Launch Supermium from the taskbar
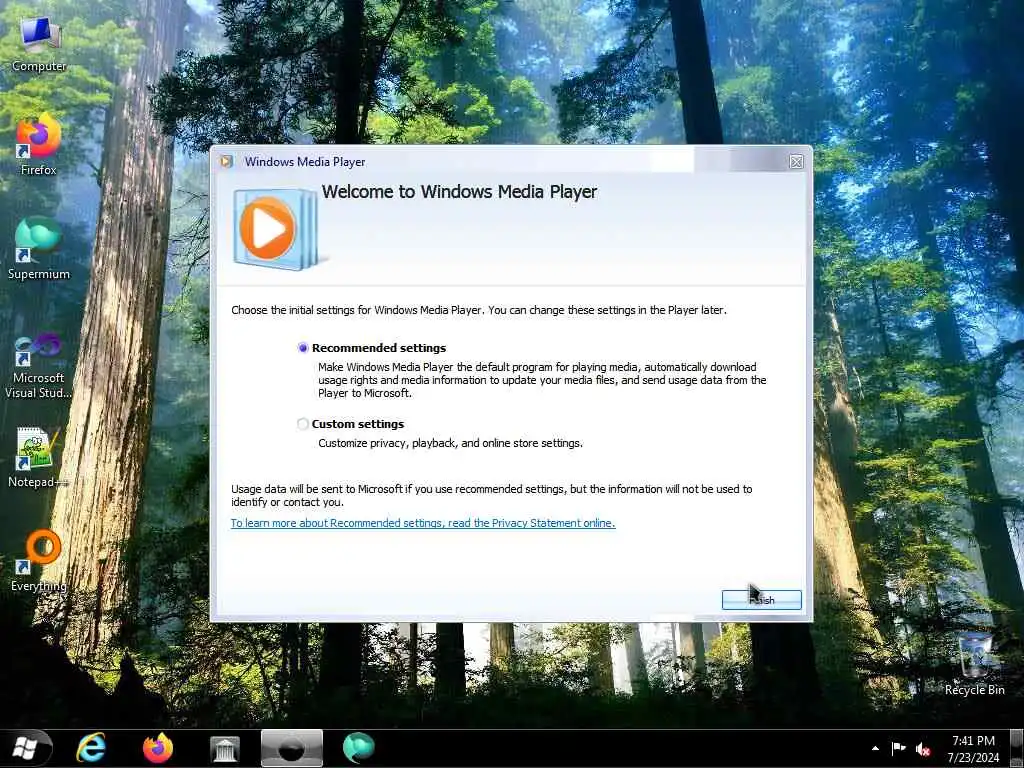The width and height of the screenshot is (1024, 768). 359,748
